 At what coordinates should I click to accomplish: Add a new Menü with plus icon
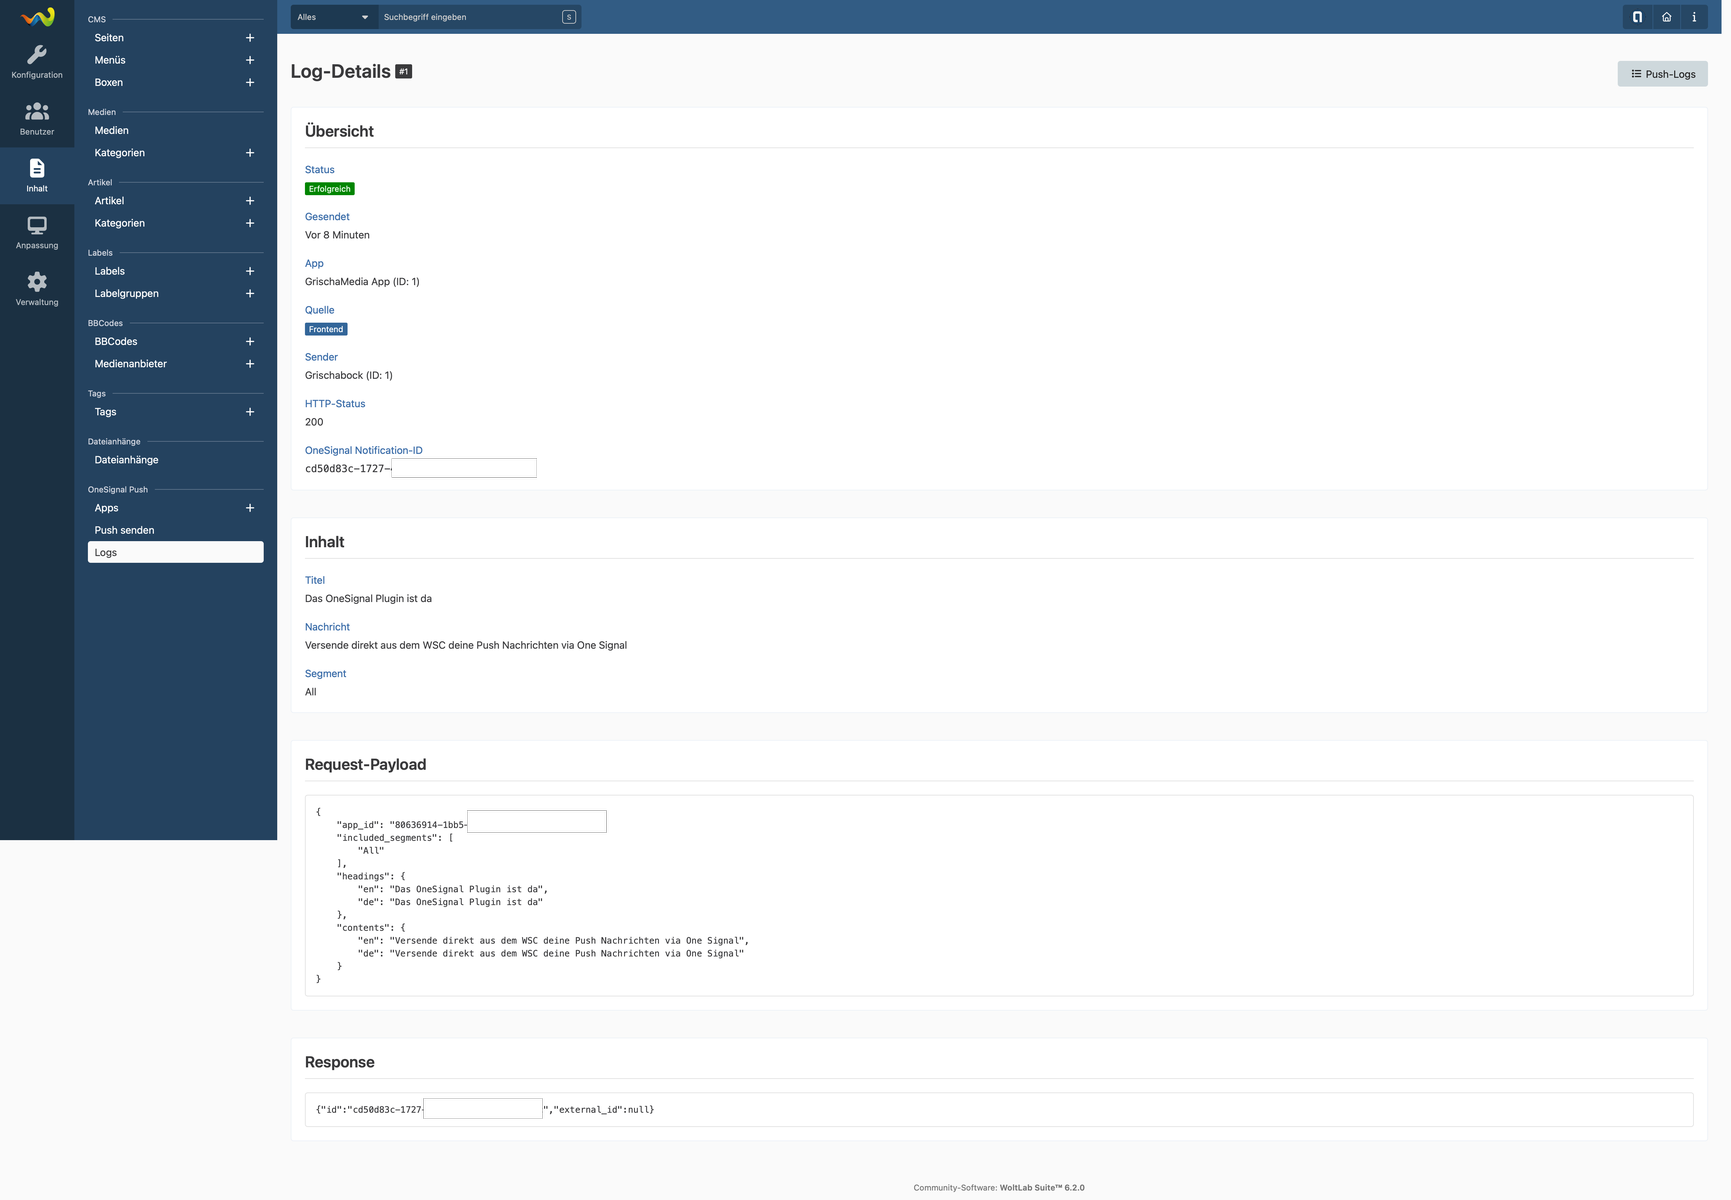(250, 60)
